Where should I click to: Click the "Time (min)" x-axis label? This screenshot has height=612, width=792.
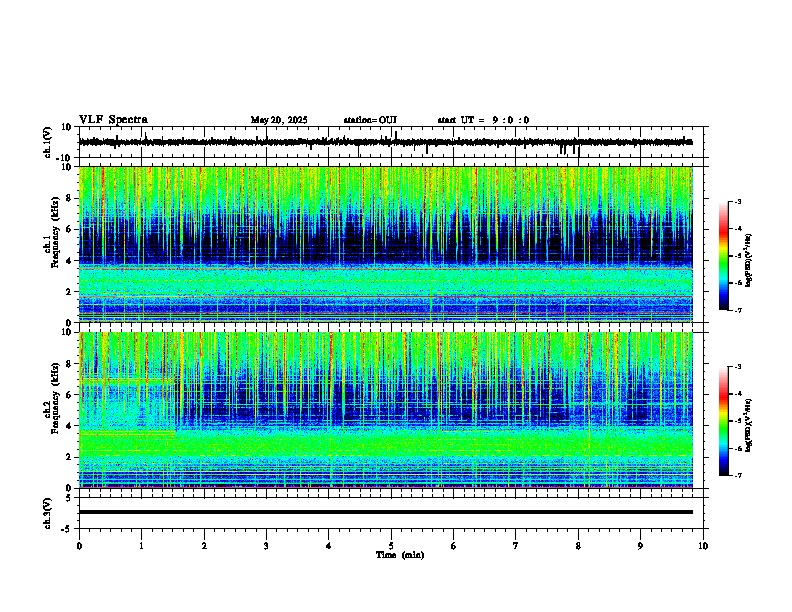click(x=400, y=555)
